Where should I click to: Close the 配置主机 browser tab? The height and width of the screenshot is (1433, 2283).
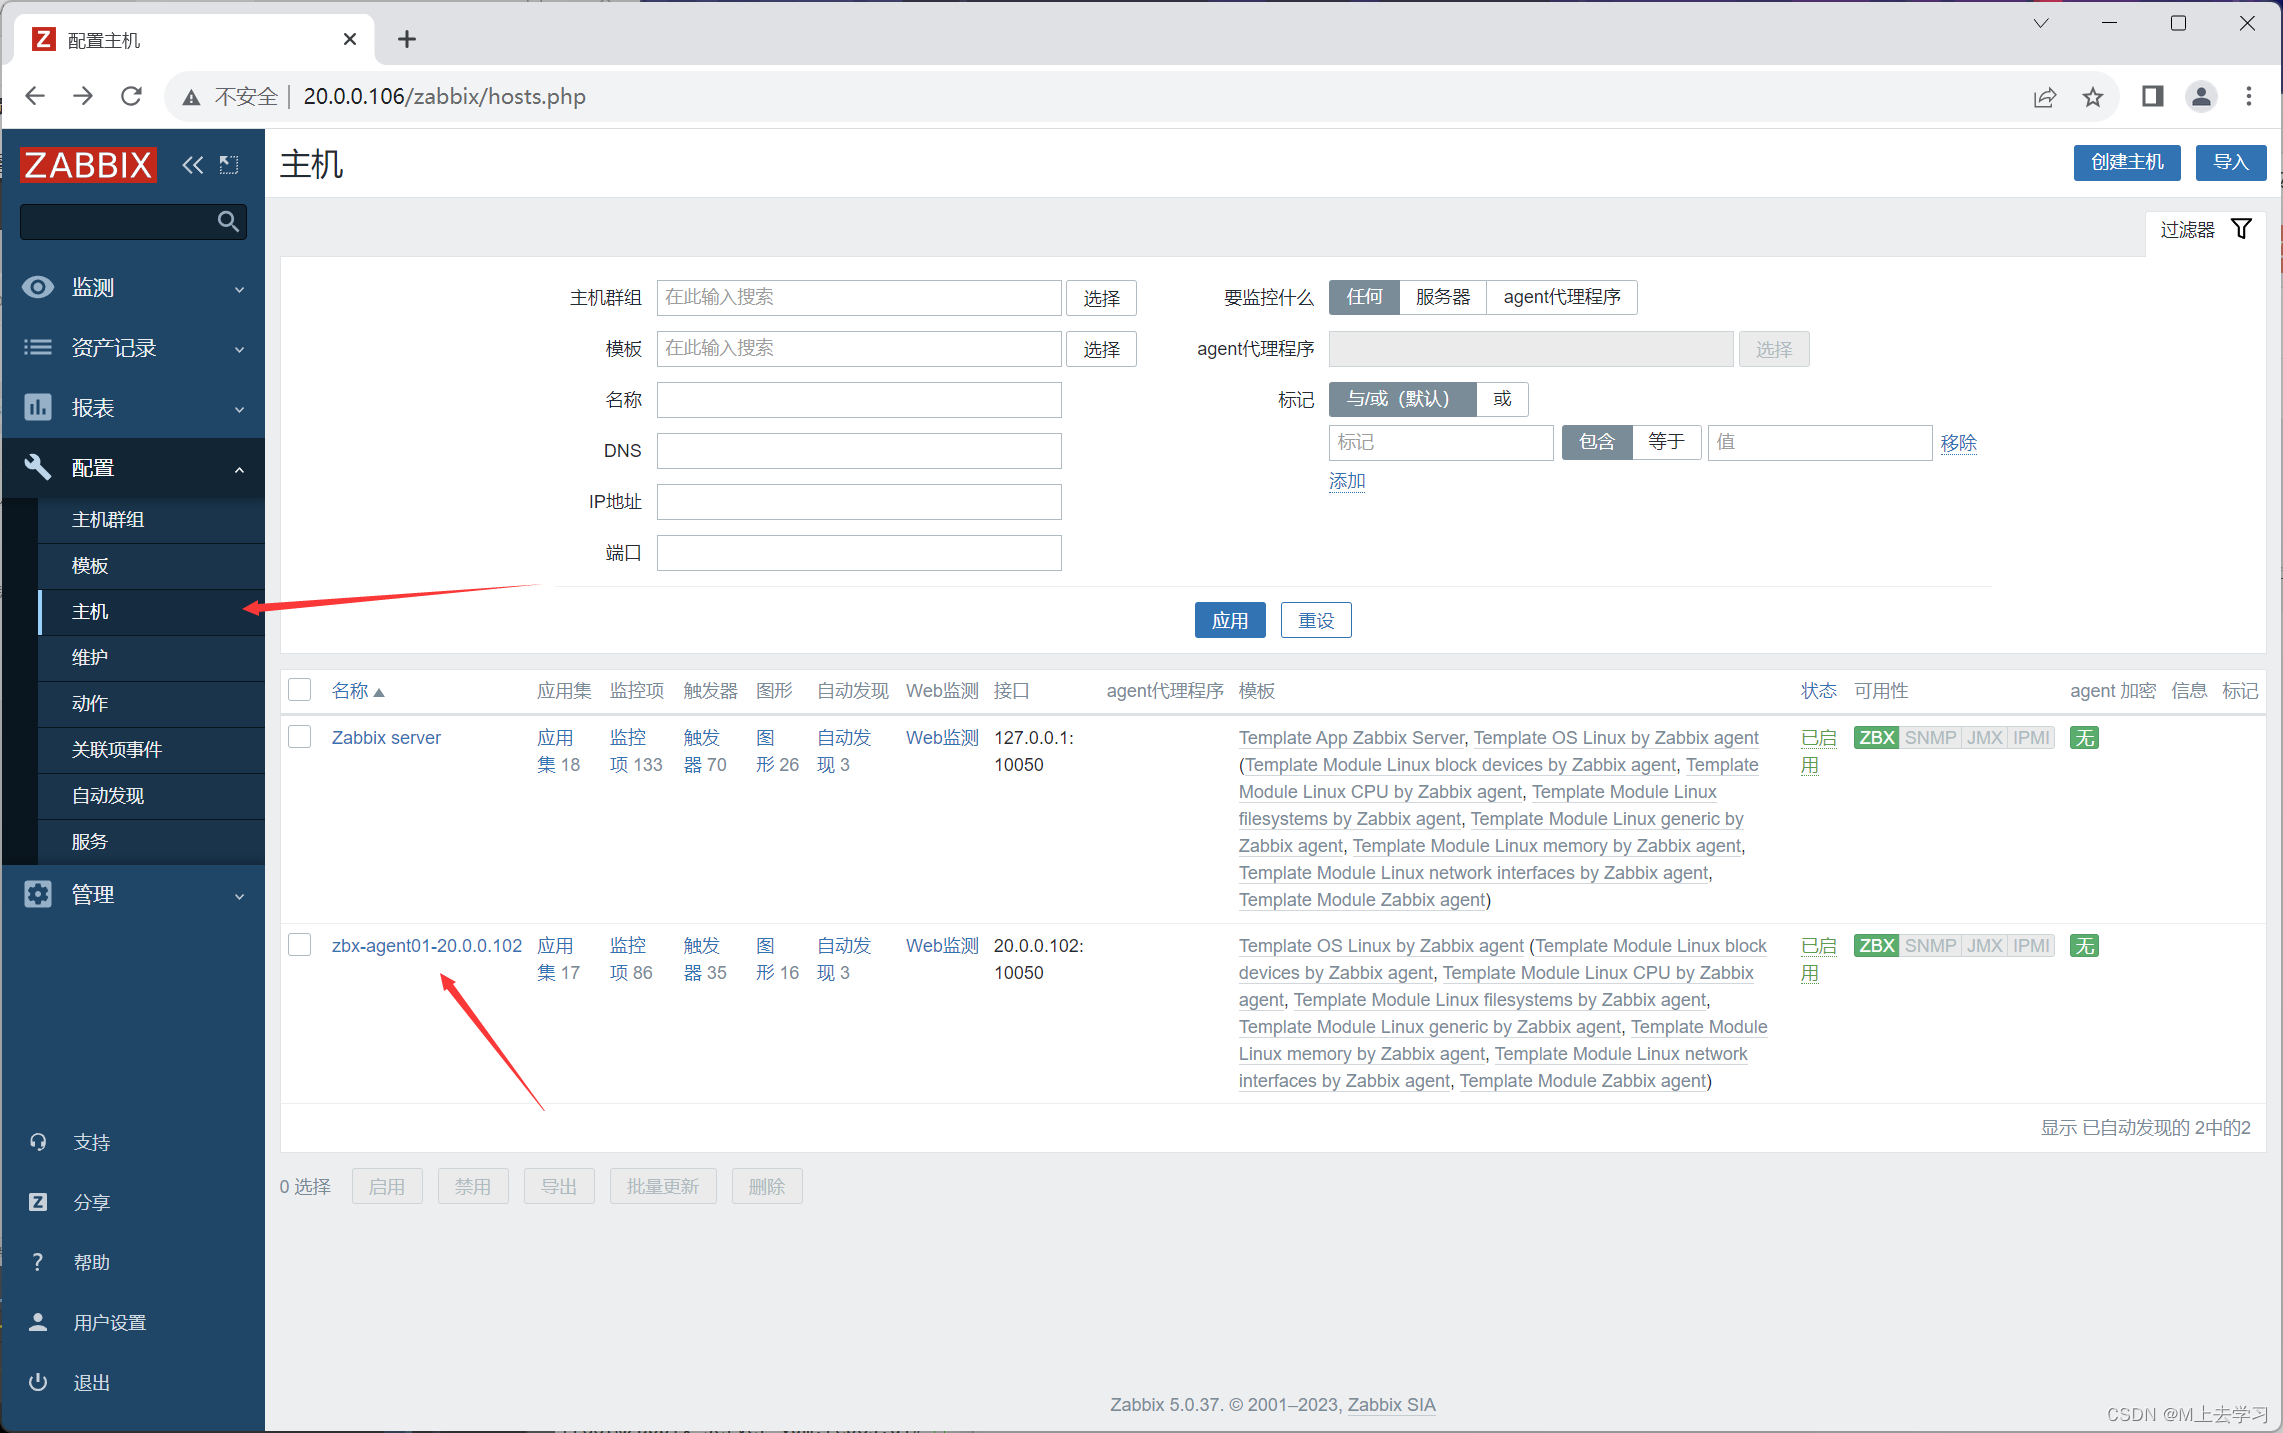pyautogui.click(x=349, y=39)
